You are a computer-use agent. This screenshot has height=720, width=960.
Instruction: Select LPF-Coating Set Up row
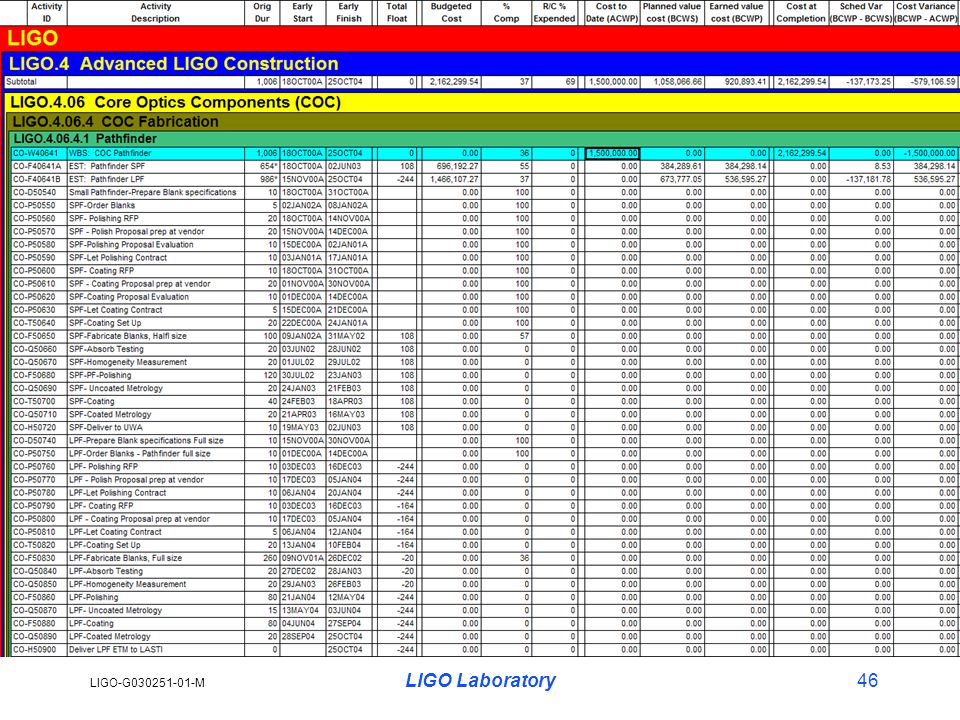[486, 545]
